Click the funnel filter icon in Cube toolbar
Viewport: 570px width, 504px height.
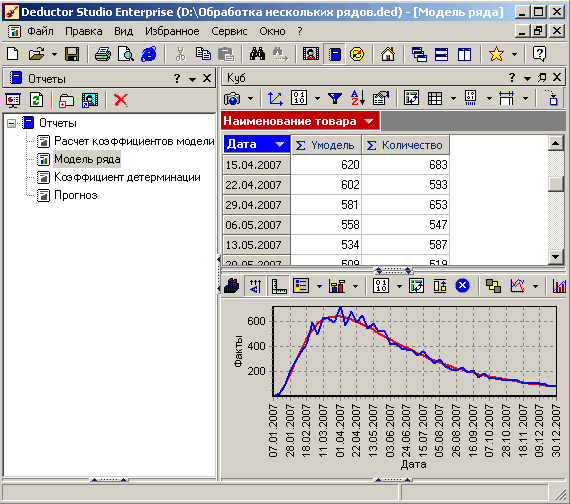[334, 98]
